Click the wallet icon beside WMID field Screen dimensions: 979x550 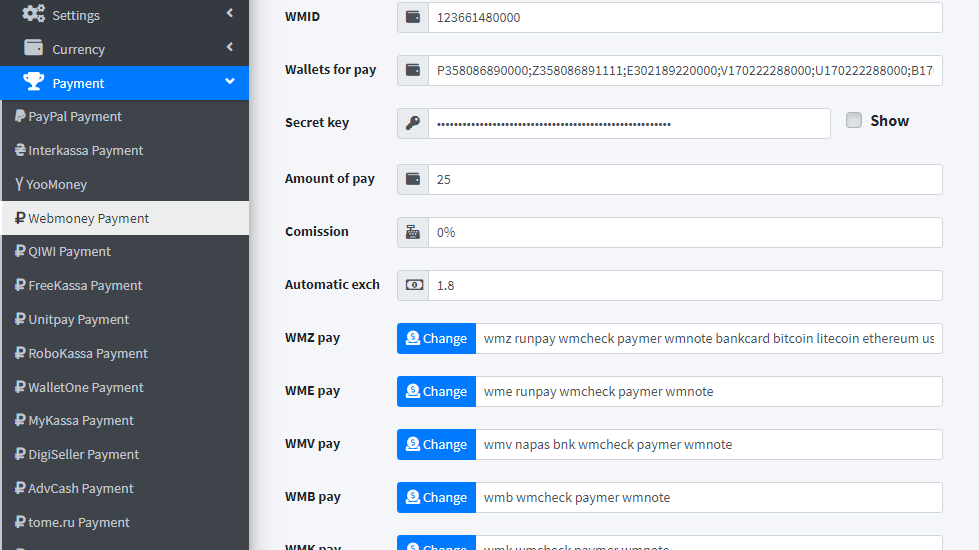(x=413, y=17)
